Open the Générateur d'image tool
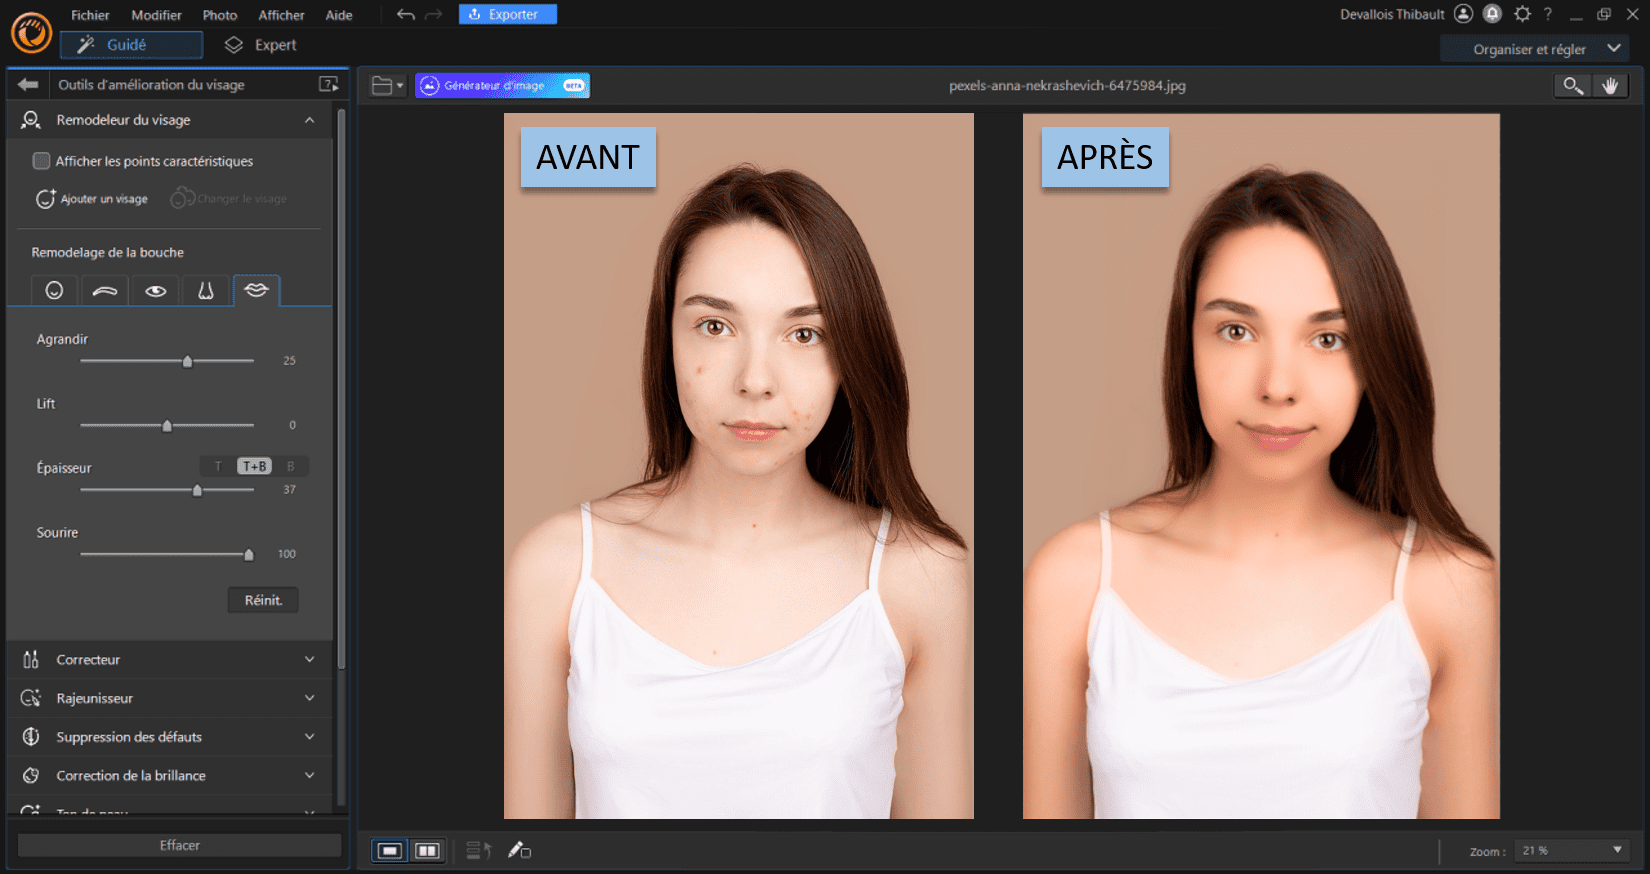Viewport: 1650px width, 874px height. 502,86
